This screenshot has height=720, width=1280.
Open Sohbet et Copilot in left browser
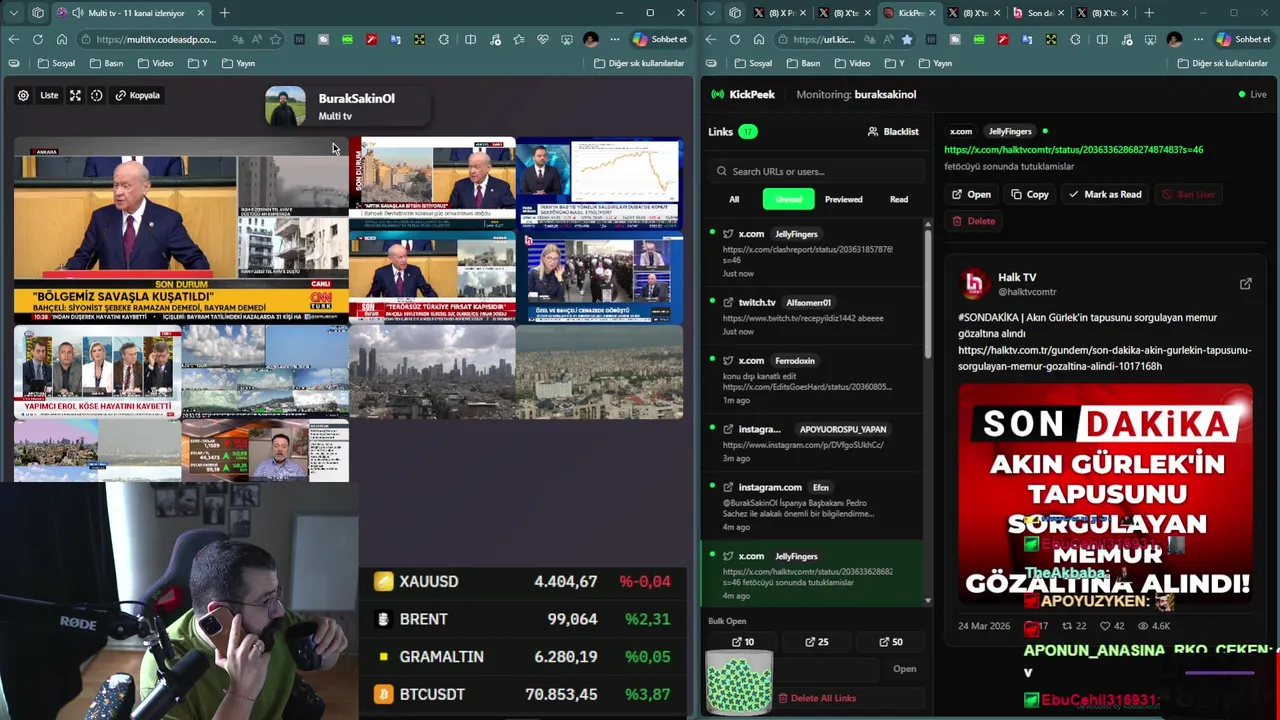tap(660, 39)
